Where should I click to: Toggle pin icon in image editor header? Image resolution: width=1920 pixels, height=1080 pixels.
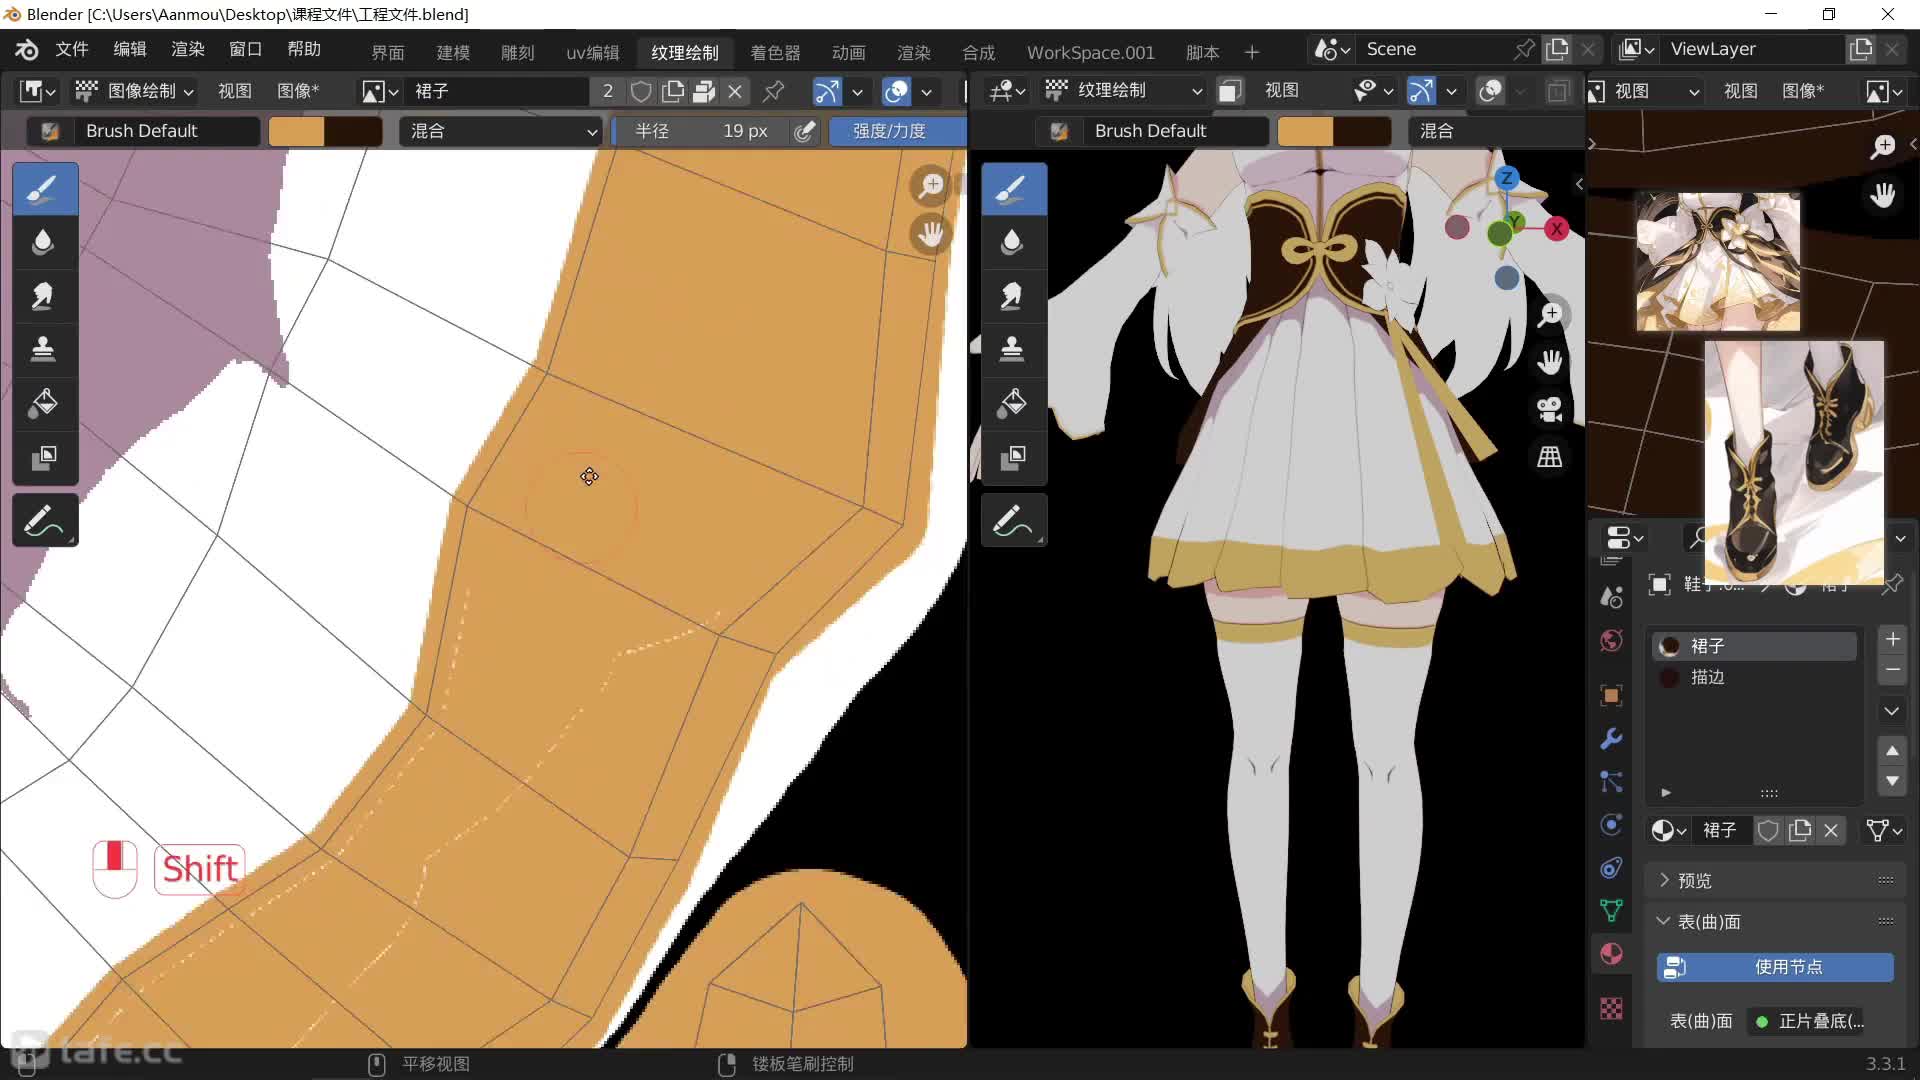(x=773, y=91)
